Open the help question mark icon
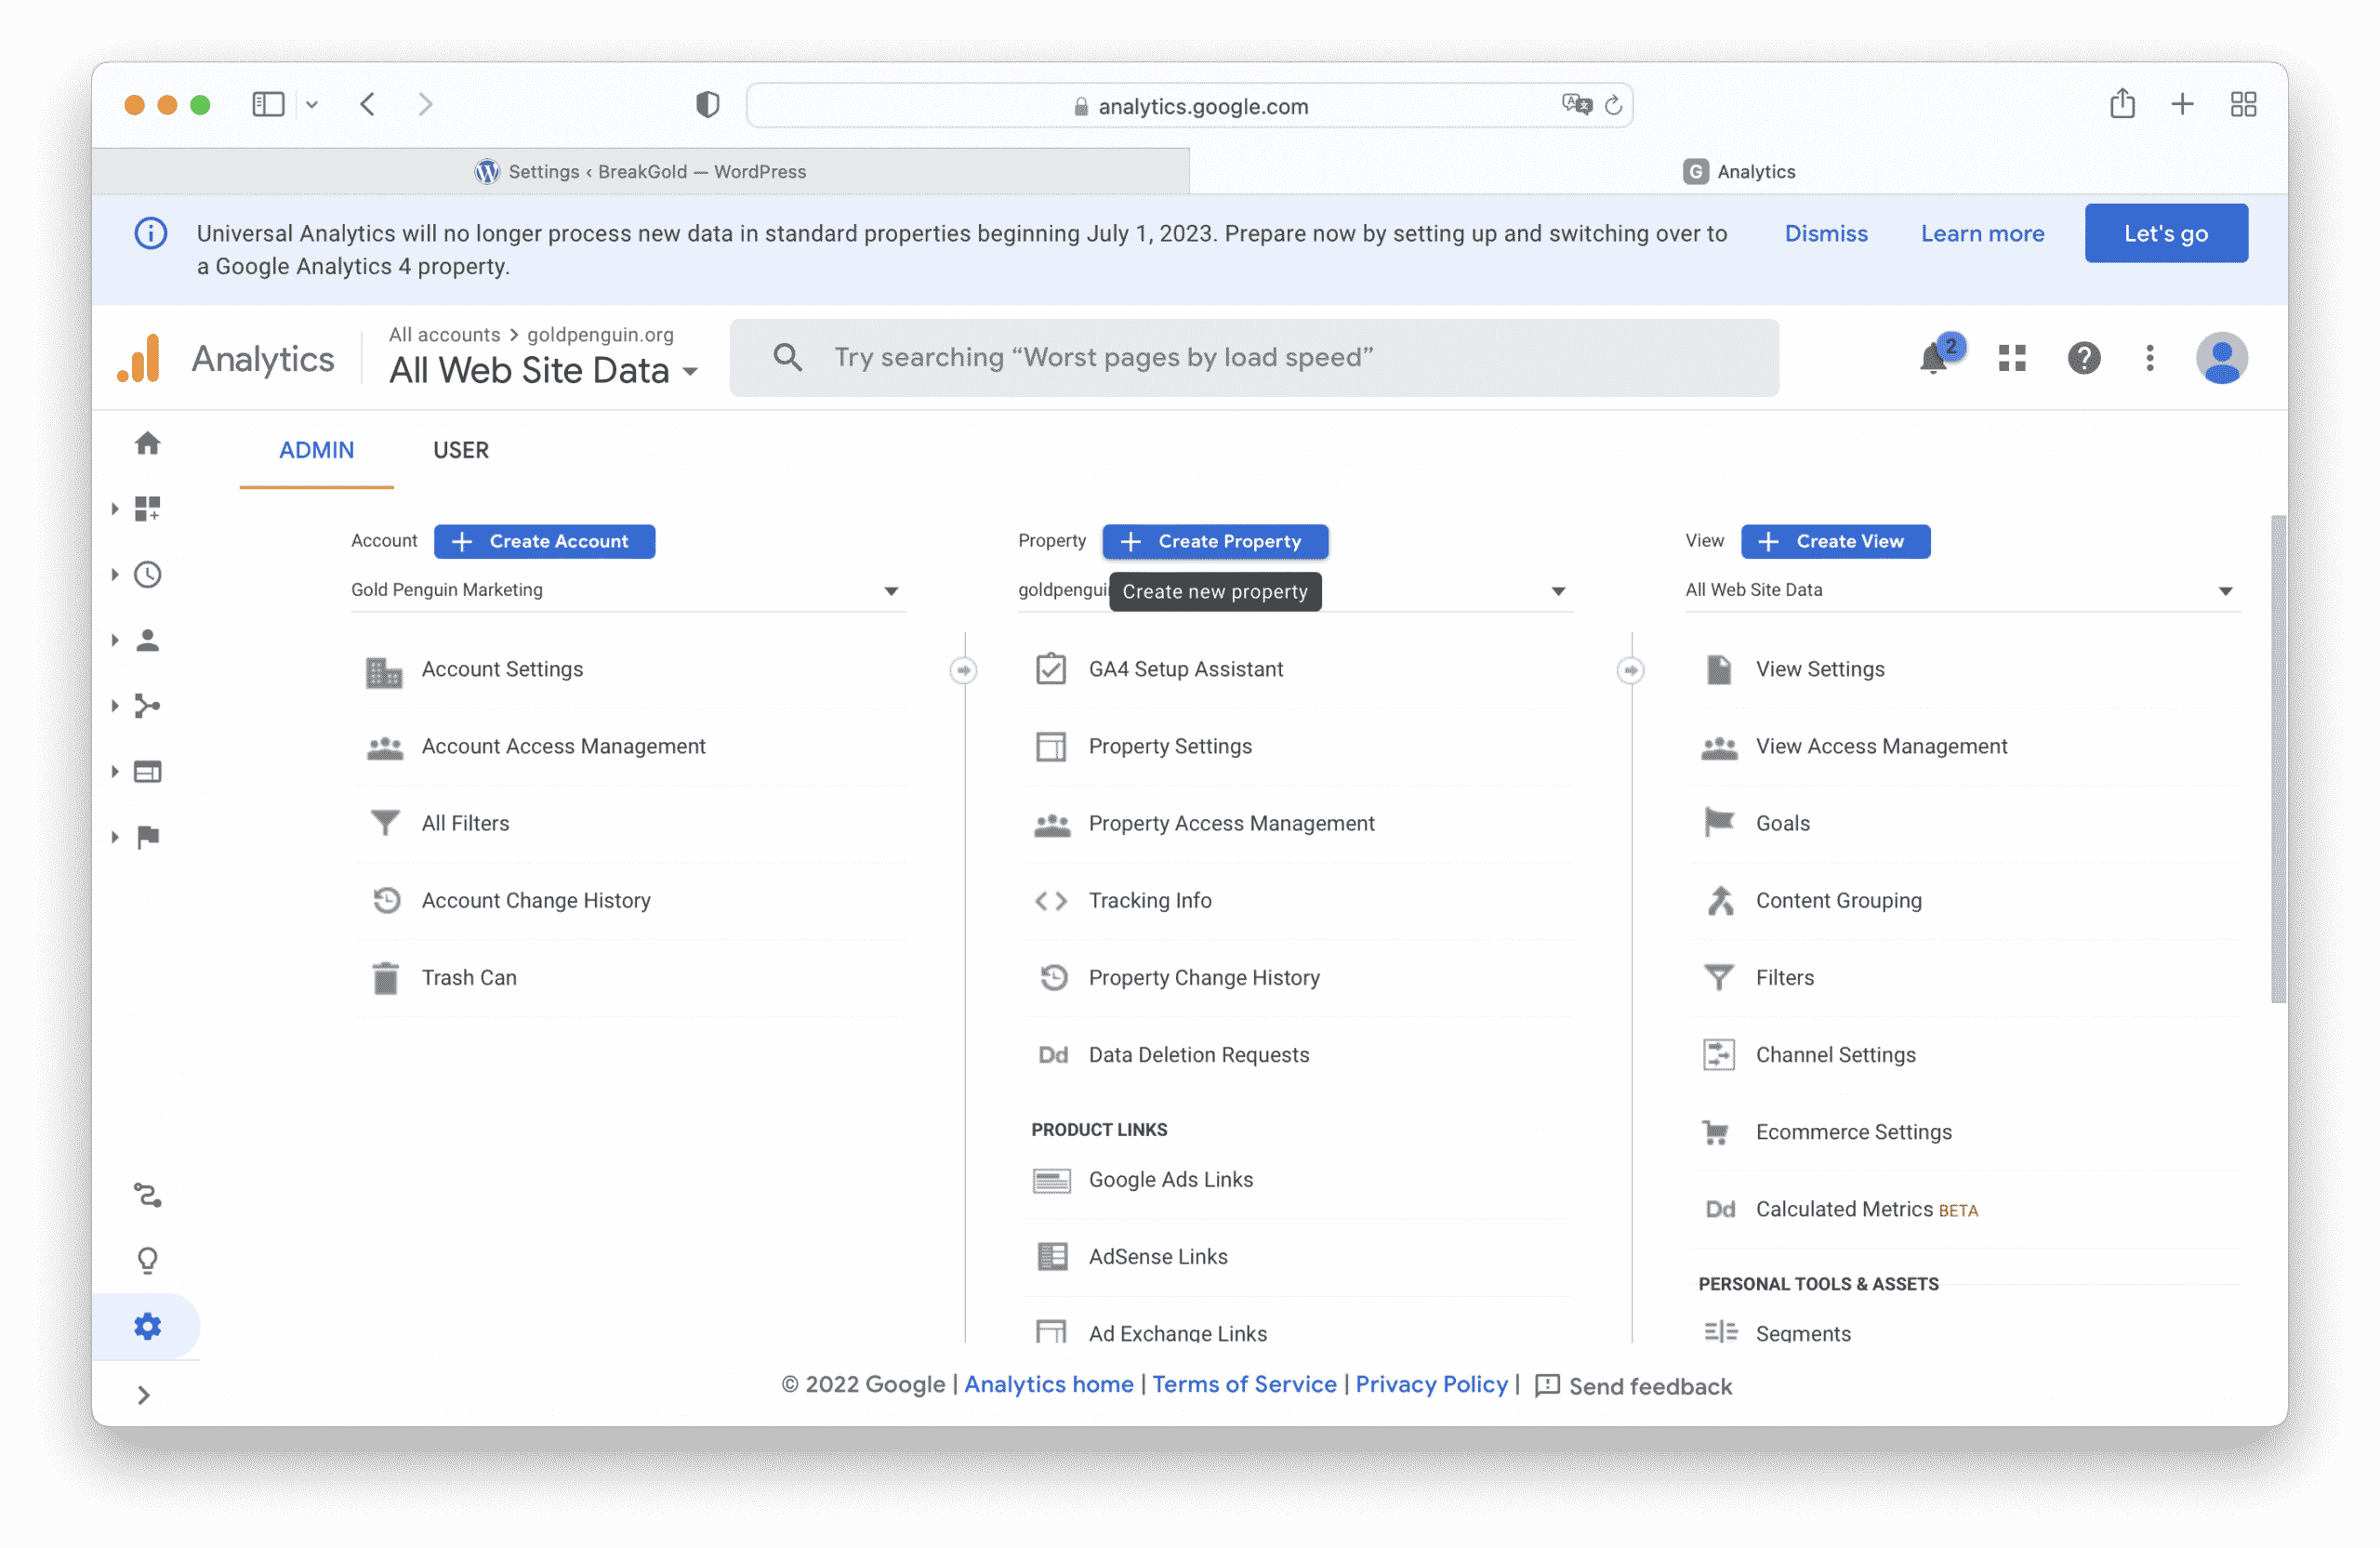The image size is (2380, 1548). pyautogui.click(x=2083, y=358)
